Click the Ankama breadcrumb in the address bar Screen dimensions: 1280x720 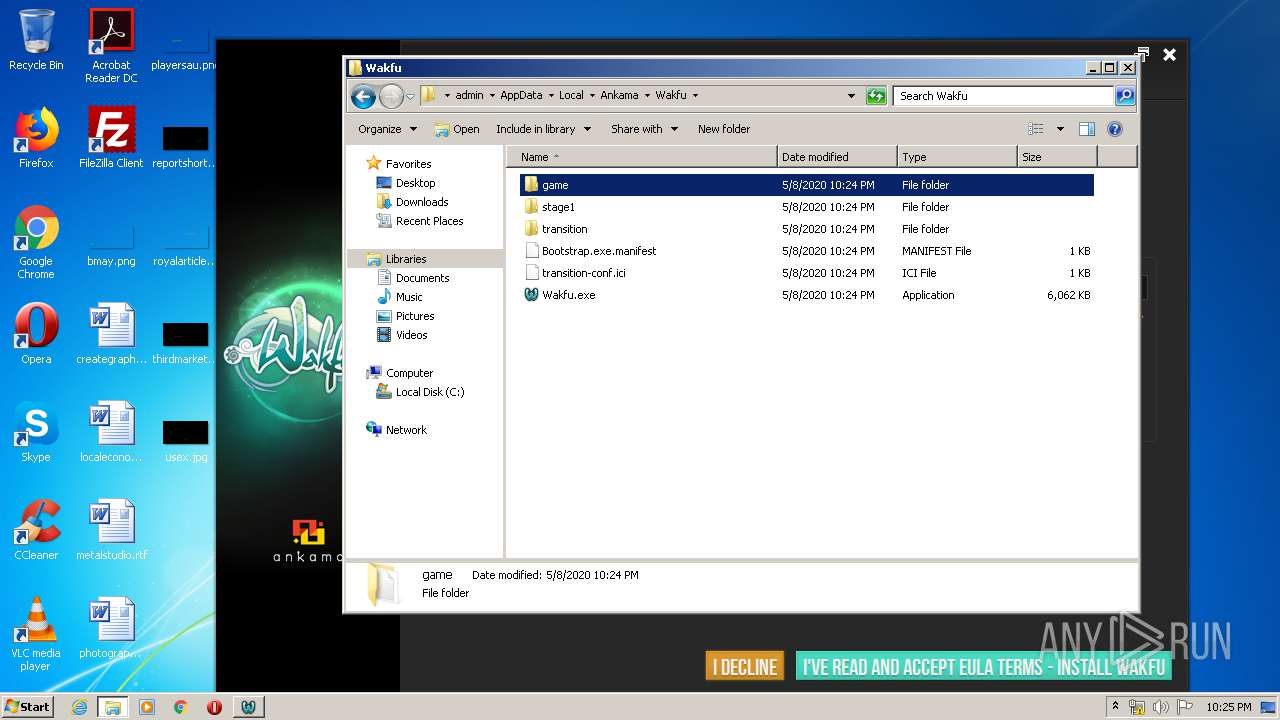click(619, 96)
